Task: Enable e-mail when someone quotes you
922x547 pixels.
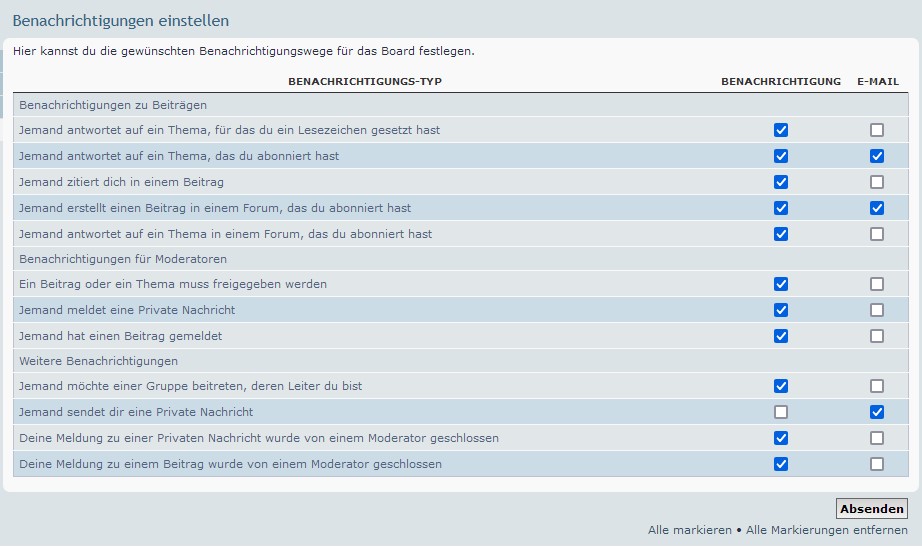Action: click(877, 182)
